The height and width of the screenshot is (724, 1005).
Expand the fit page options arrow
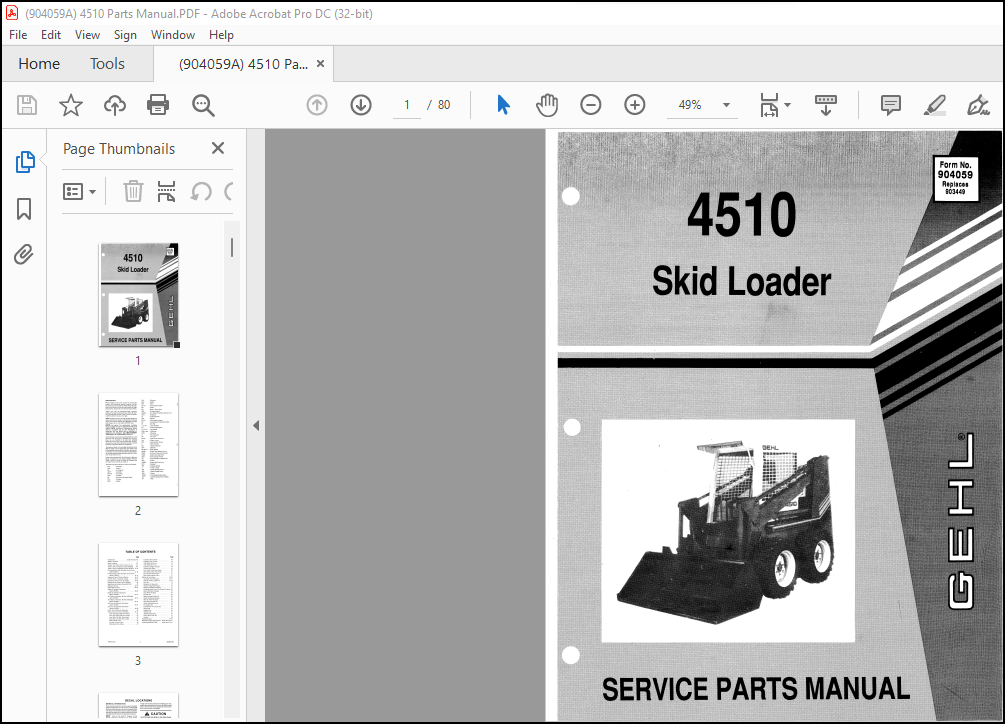(788, 105)
